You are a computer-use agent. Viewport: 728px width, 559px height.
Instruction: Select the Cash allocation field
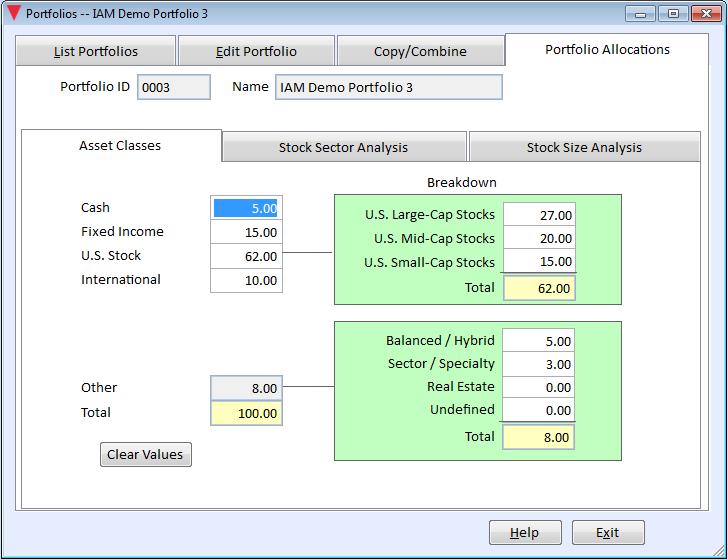click(x=246, y=208)
